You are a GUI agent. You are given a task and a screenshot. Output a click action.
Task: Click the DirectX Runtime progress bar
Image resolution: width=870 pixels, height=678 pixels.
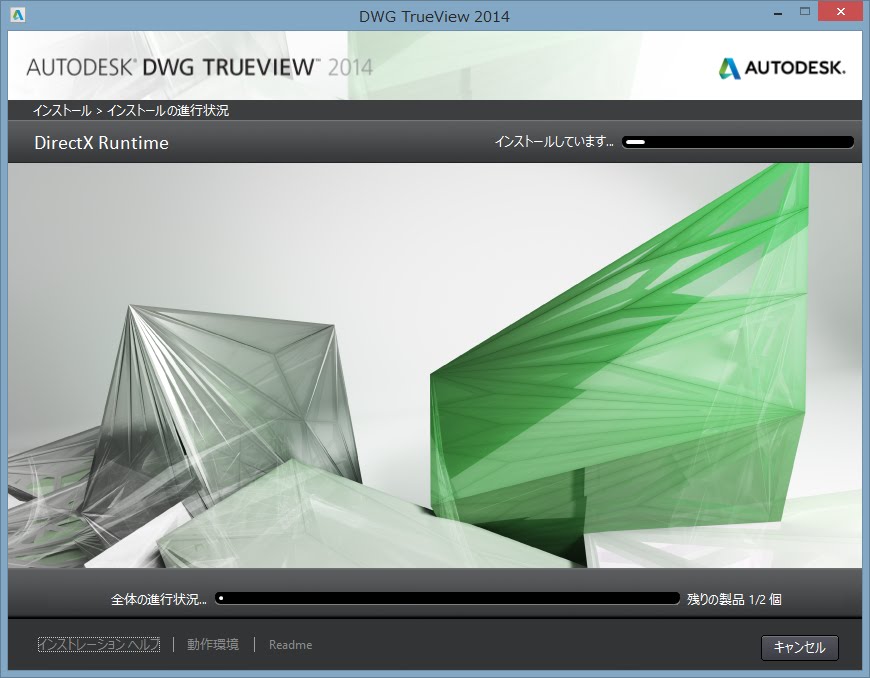(737, 142)
